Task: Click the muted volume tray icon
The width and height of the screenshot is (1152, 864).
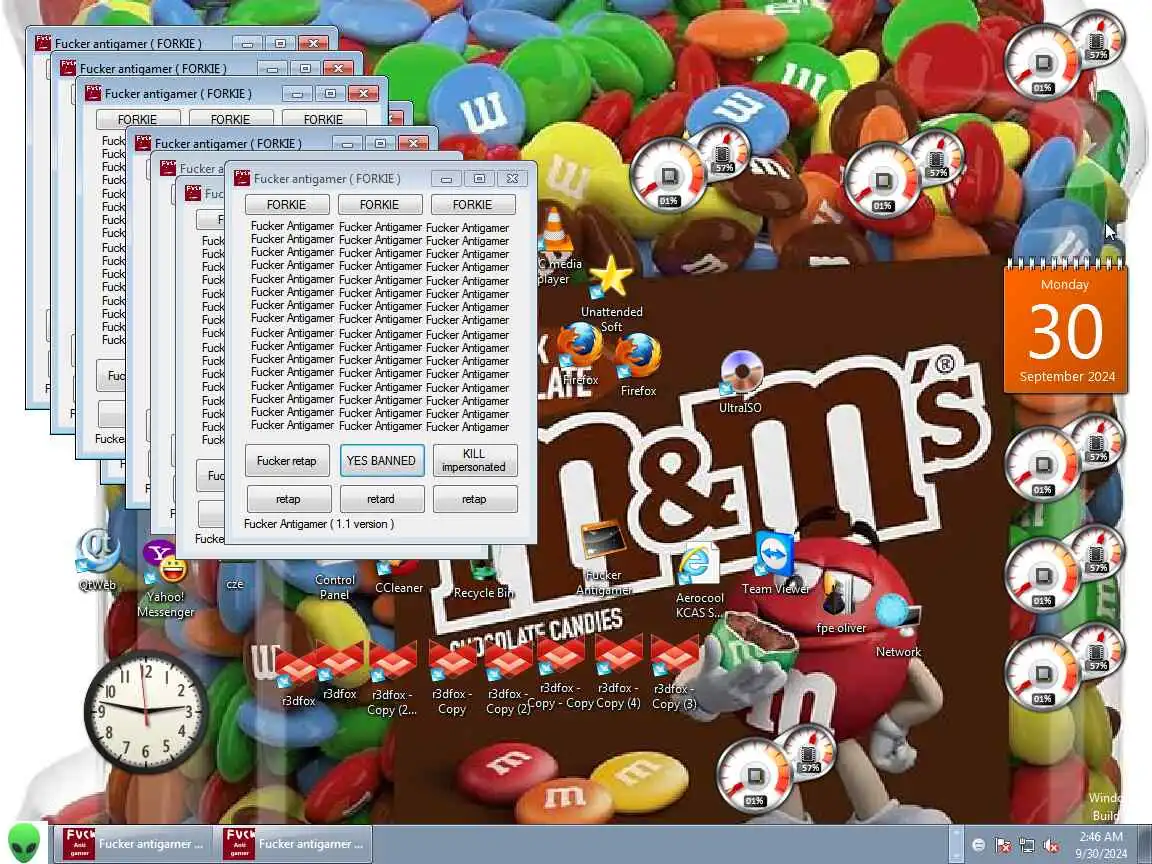Action: coord(1051,845)
